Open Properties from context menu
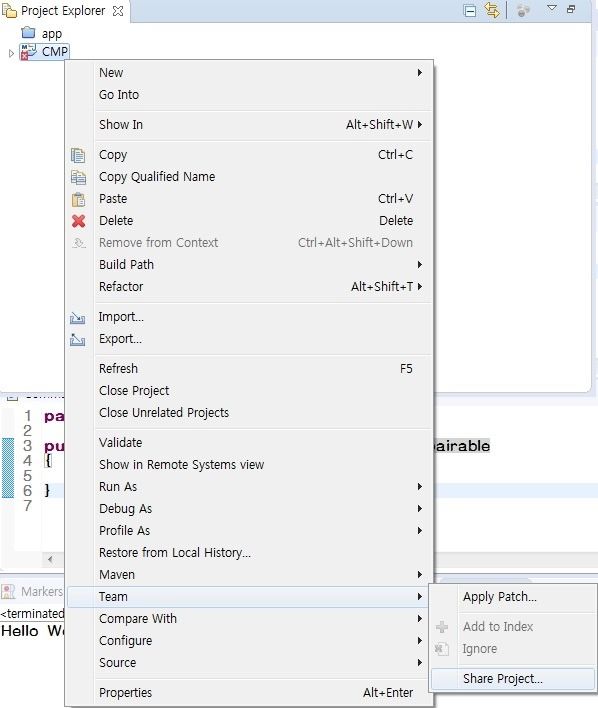The width and height of the screenshot is (598, 708). (x=250, y=693)
